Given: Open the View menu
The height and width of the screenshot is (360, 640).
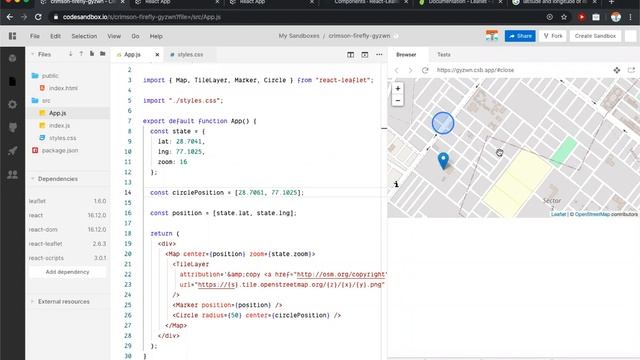Looking at the screenshot, I should (x=114, y=36).
